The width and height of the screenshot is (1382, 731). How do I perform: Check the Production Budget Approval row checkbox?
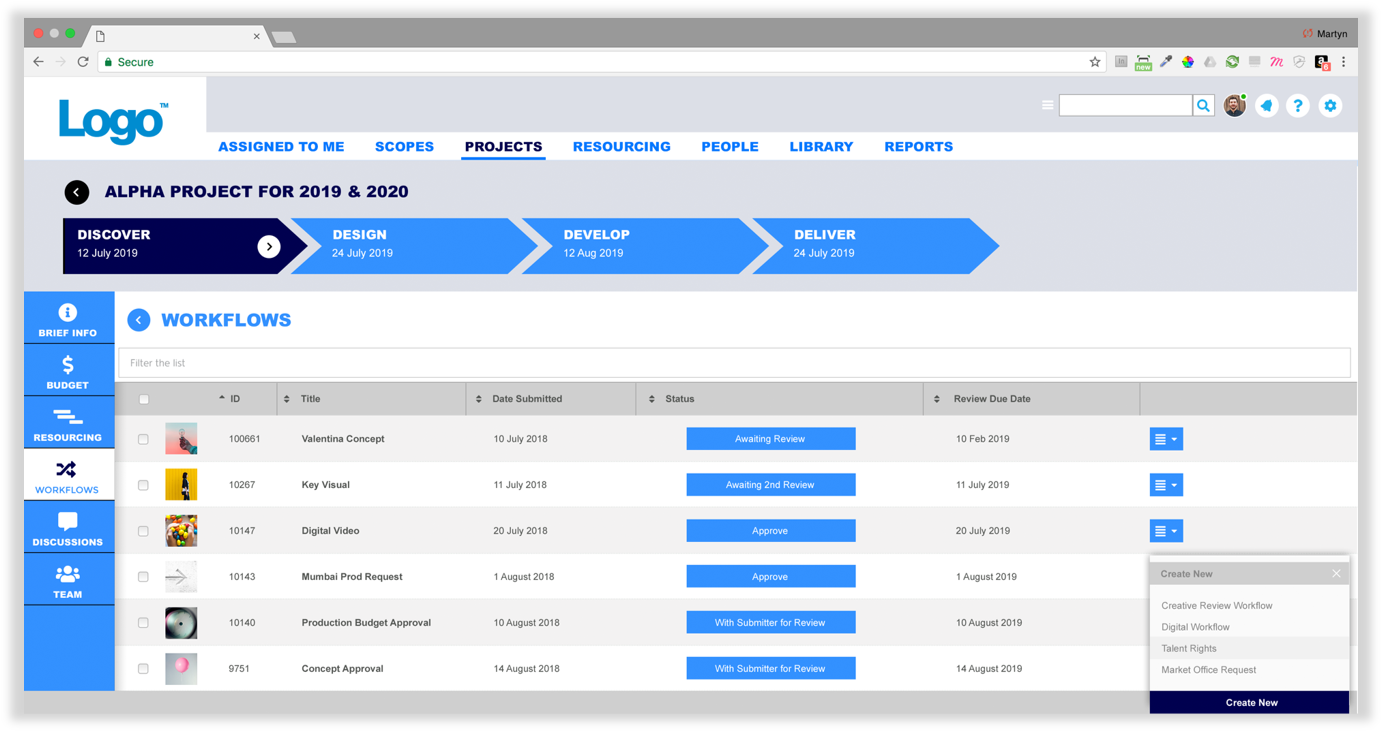point(143,623)
